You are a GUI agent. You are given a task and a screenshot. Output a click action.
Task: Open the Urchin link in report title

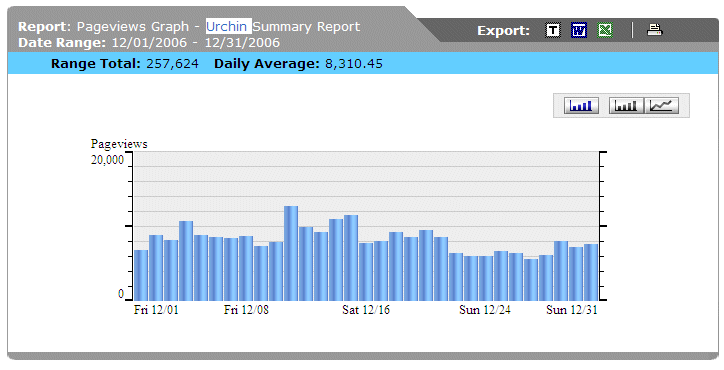coord(226,26)
